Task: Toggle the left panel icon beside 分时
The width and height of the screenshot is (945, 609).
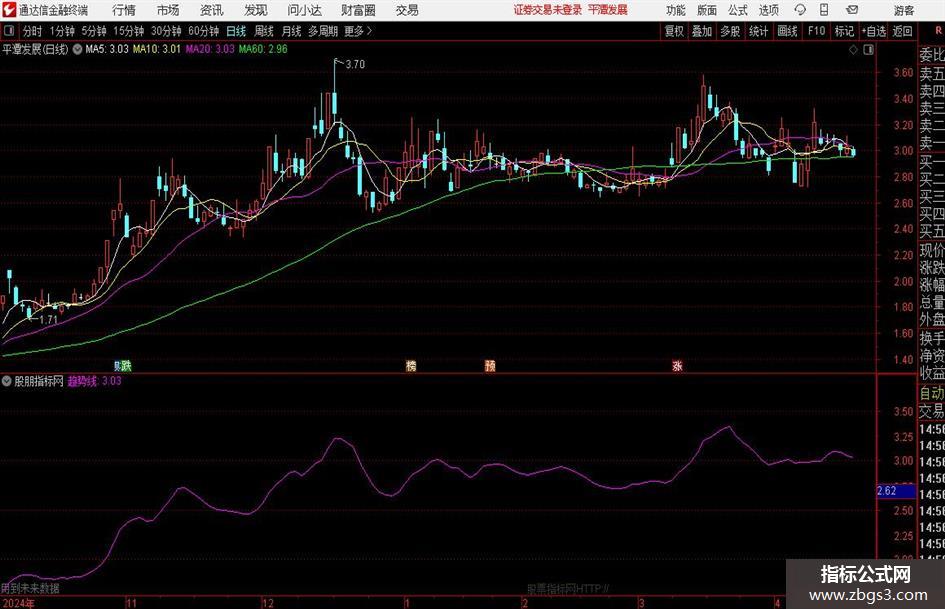Action: pyautogui.click(x=8, y=30)
